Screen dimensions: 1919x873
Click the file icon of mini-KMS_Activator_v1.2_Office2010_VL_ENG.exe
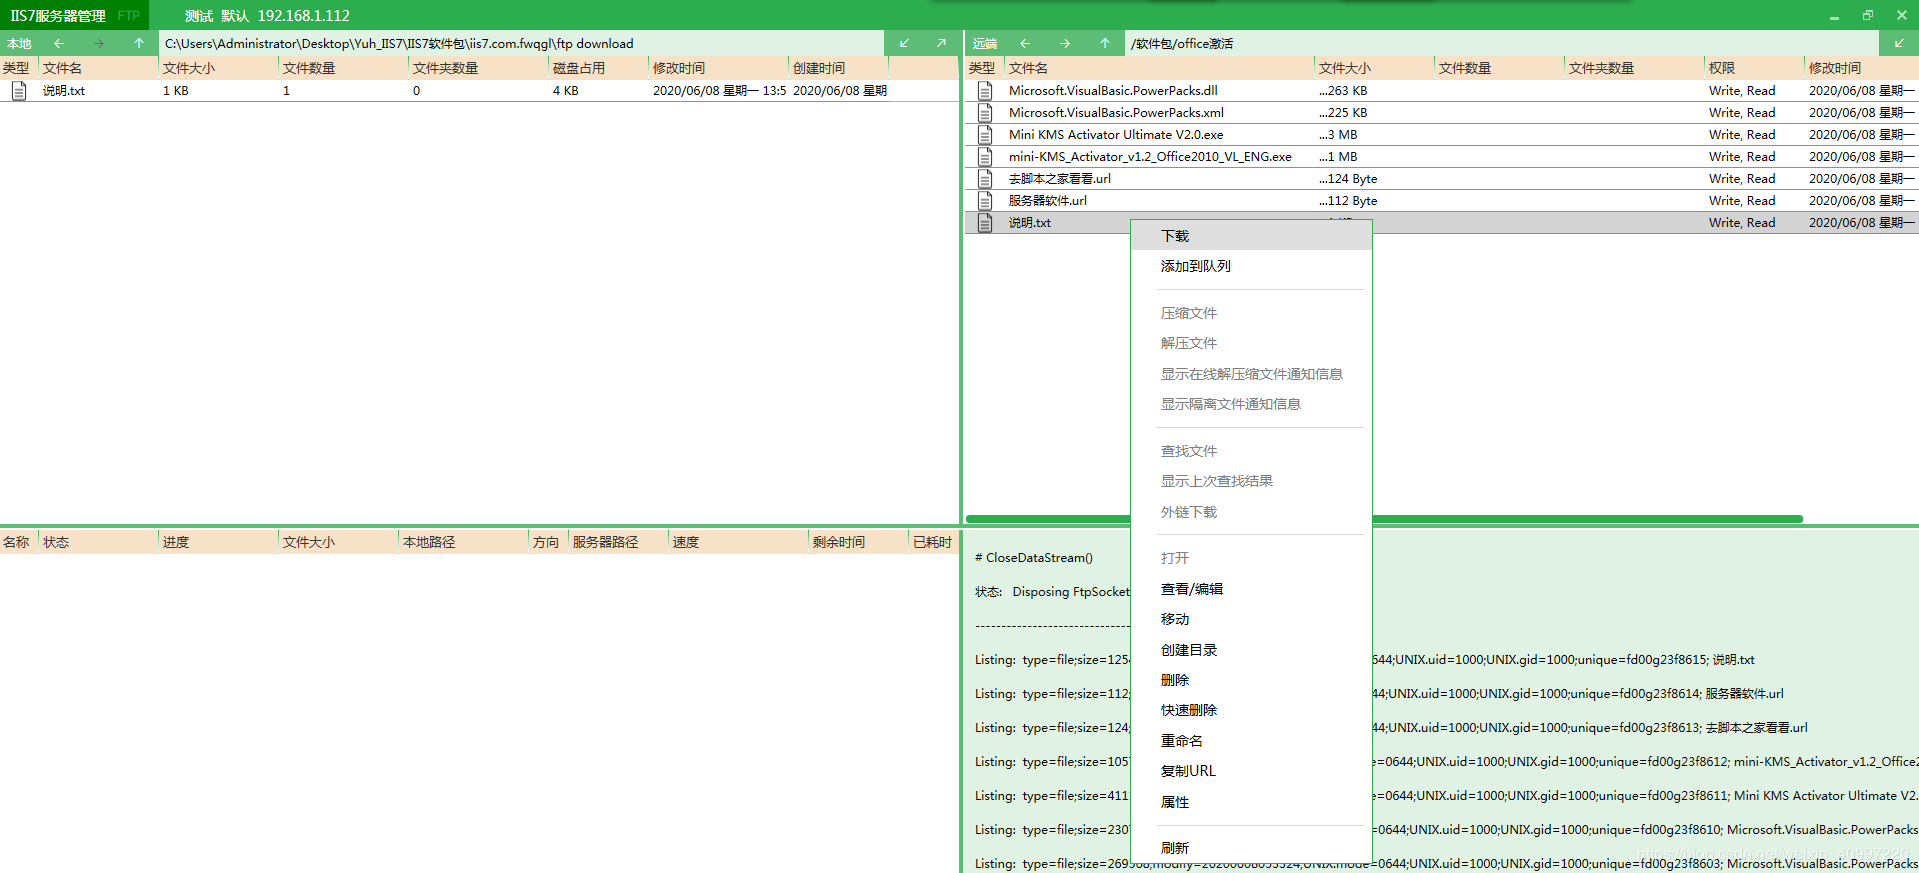tap(985, 156)
